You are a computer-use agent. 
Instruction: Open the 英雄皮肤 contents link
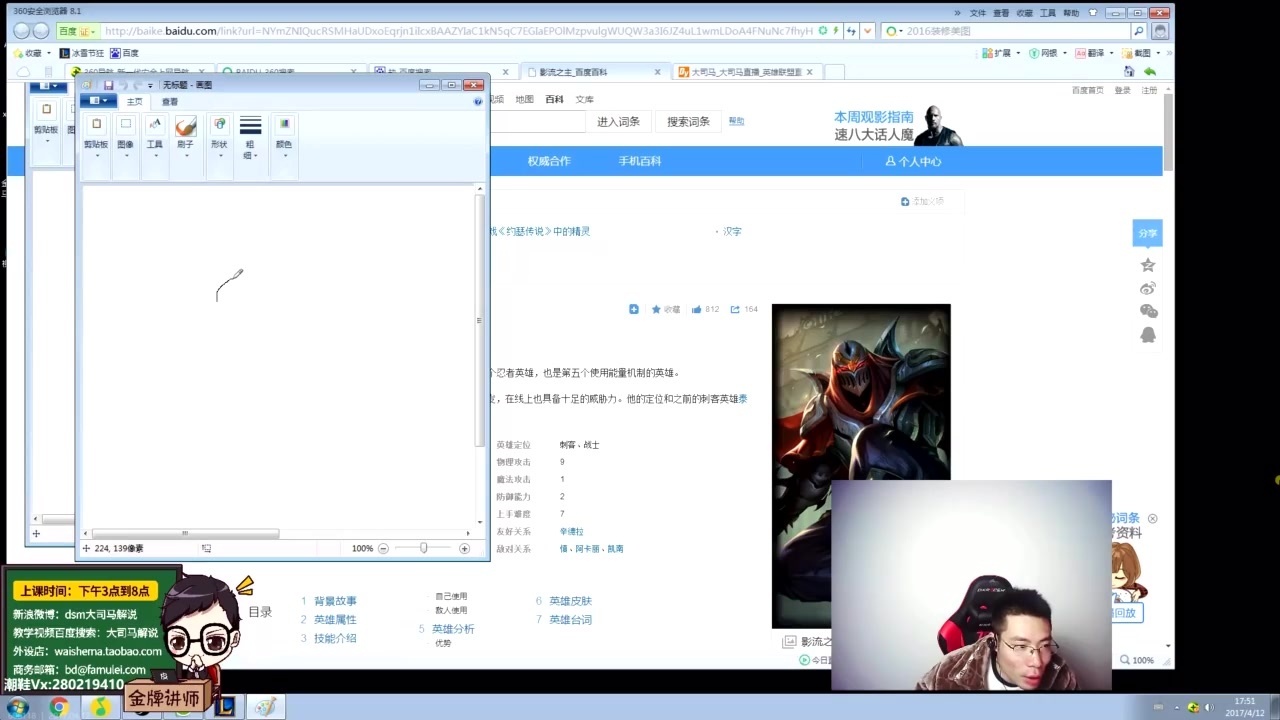coord(570,601)
